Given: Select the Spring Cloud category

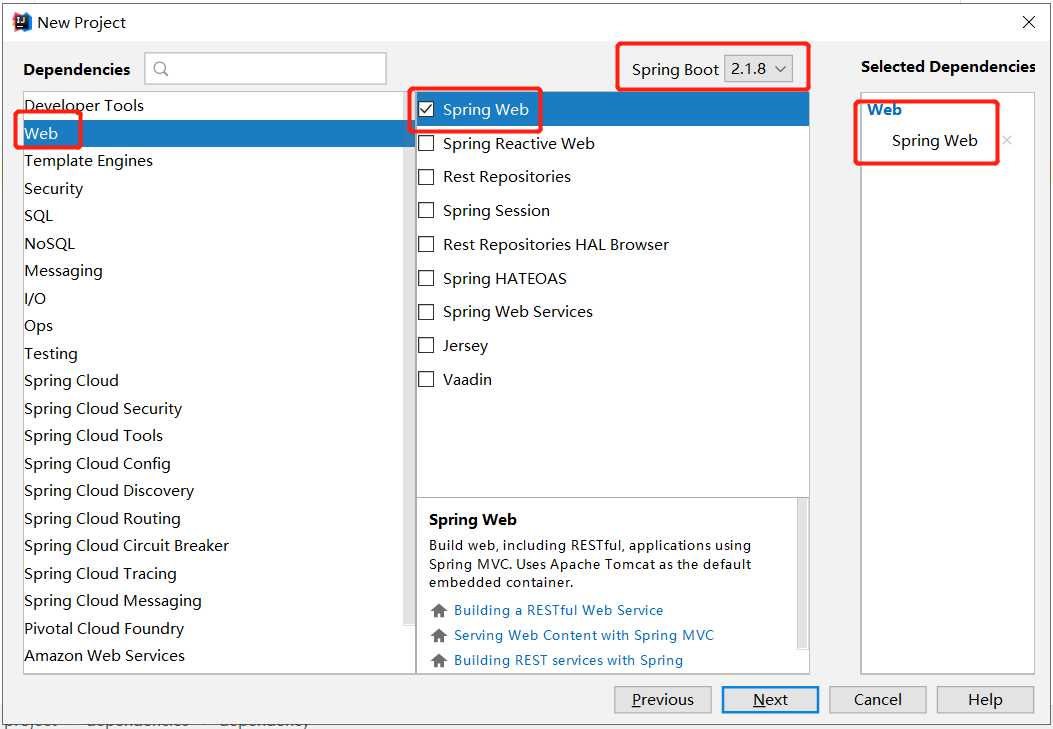Looking at the screenshot, I should 214,381.
